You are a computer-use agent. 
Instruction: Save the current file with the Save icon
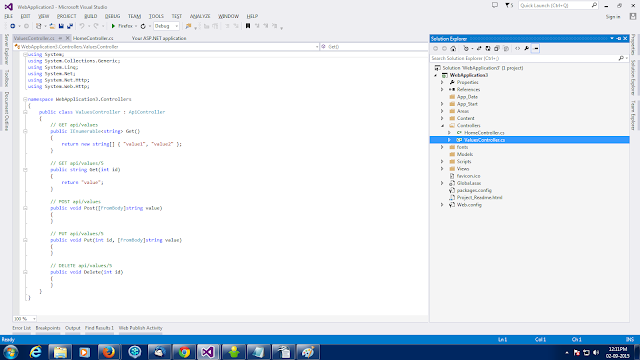click(x=61, y=26)
